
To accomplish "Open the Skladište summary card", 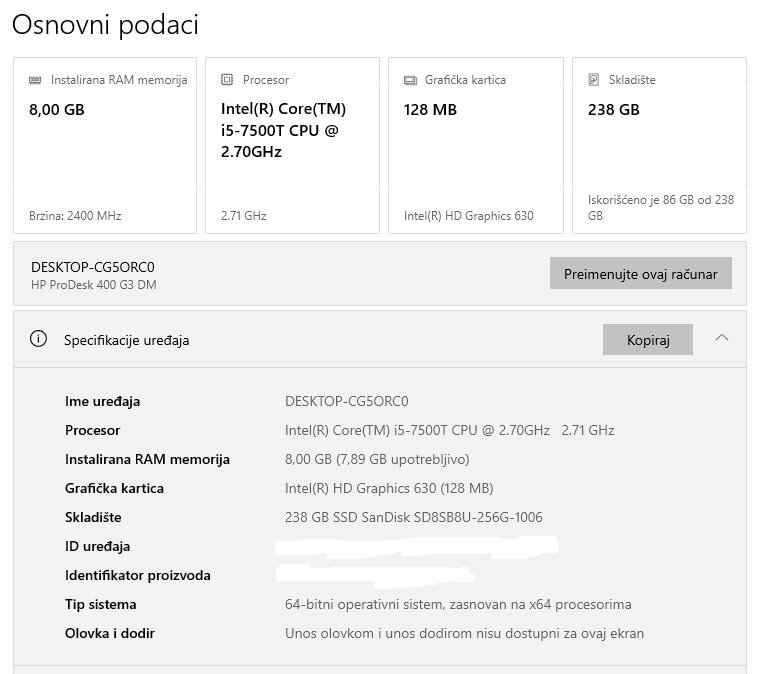I will coord(659,145).
